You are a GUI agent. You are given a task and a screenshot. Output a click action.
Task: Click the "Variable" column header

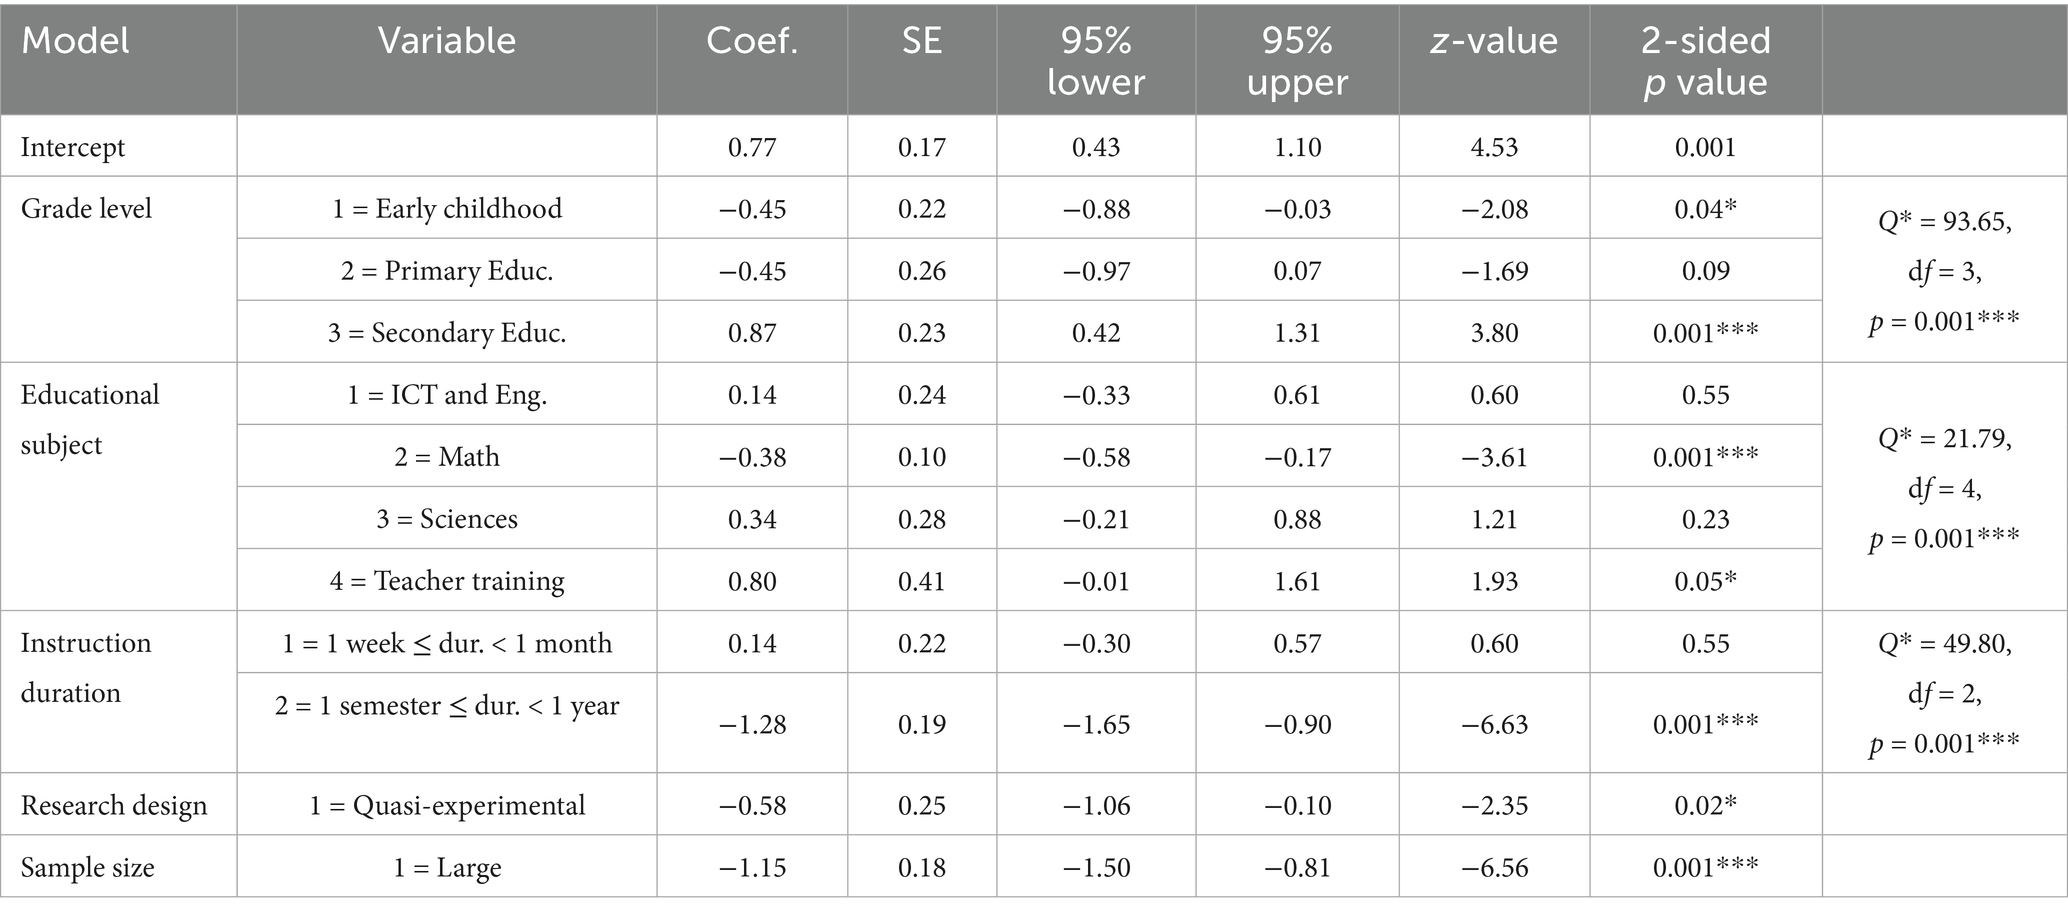[446, 41]
